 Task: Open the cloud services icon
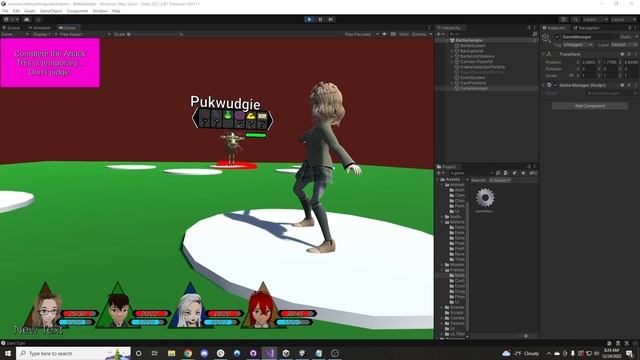[x=27, y=19]
